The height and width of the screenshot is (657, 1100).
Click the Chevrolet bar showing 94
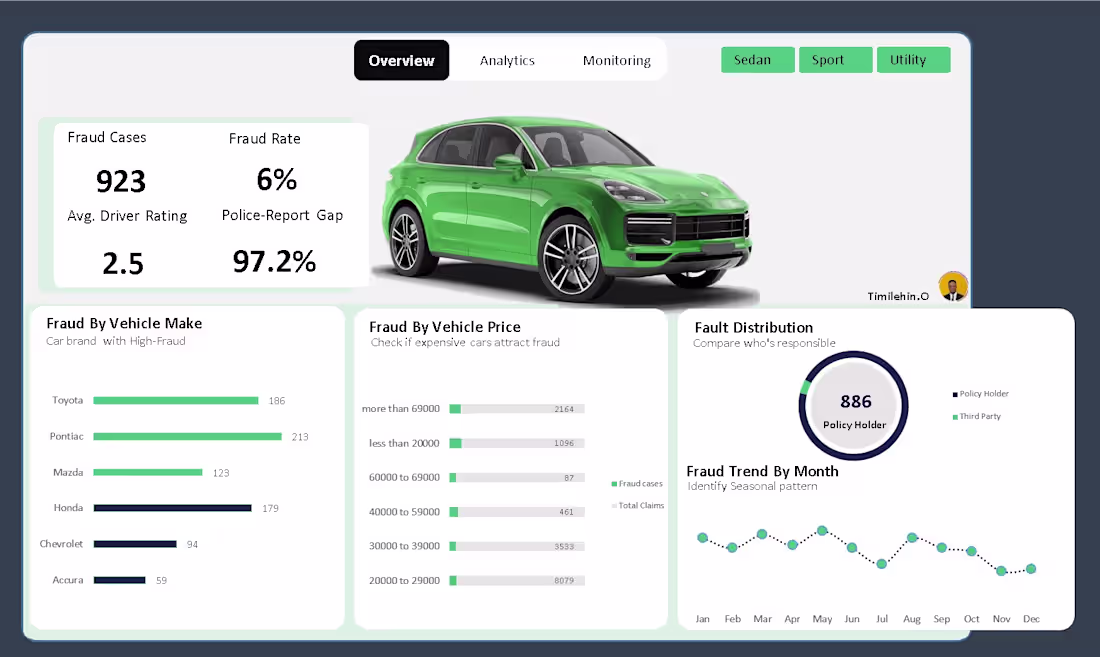coord(135,544)
